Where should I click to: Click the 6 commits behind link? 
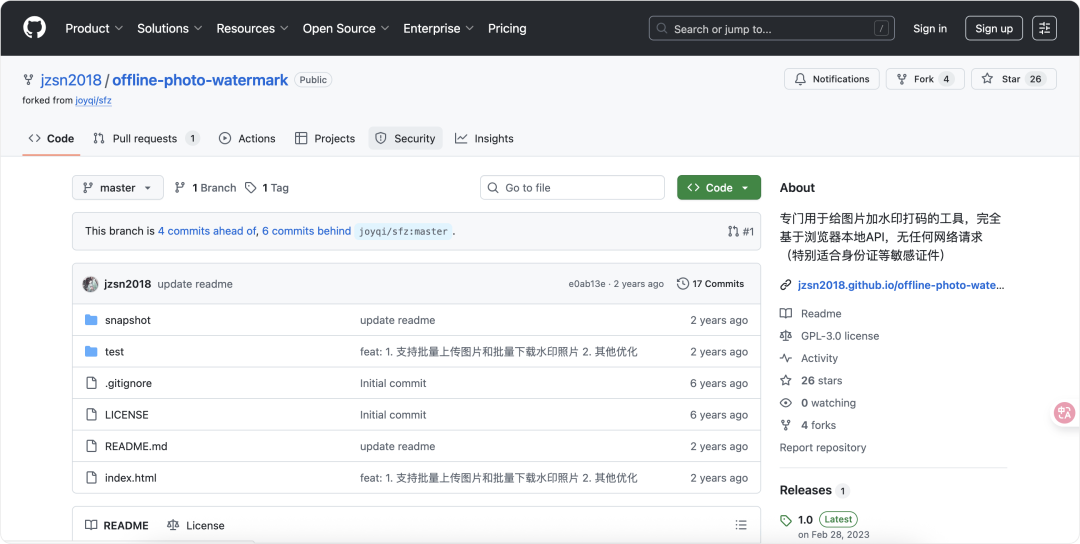(307, 231)
